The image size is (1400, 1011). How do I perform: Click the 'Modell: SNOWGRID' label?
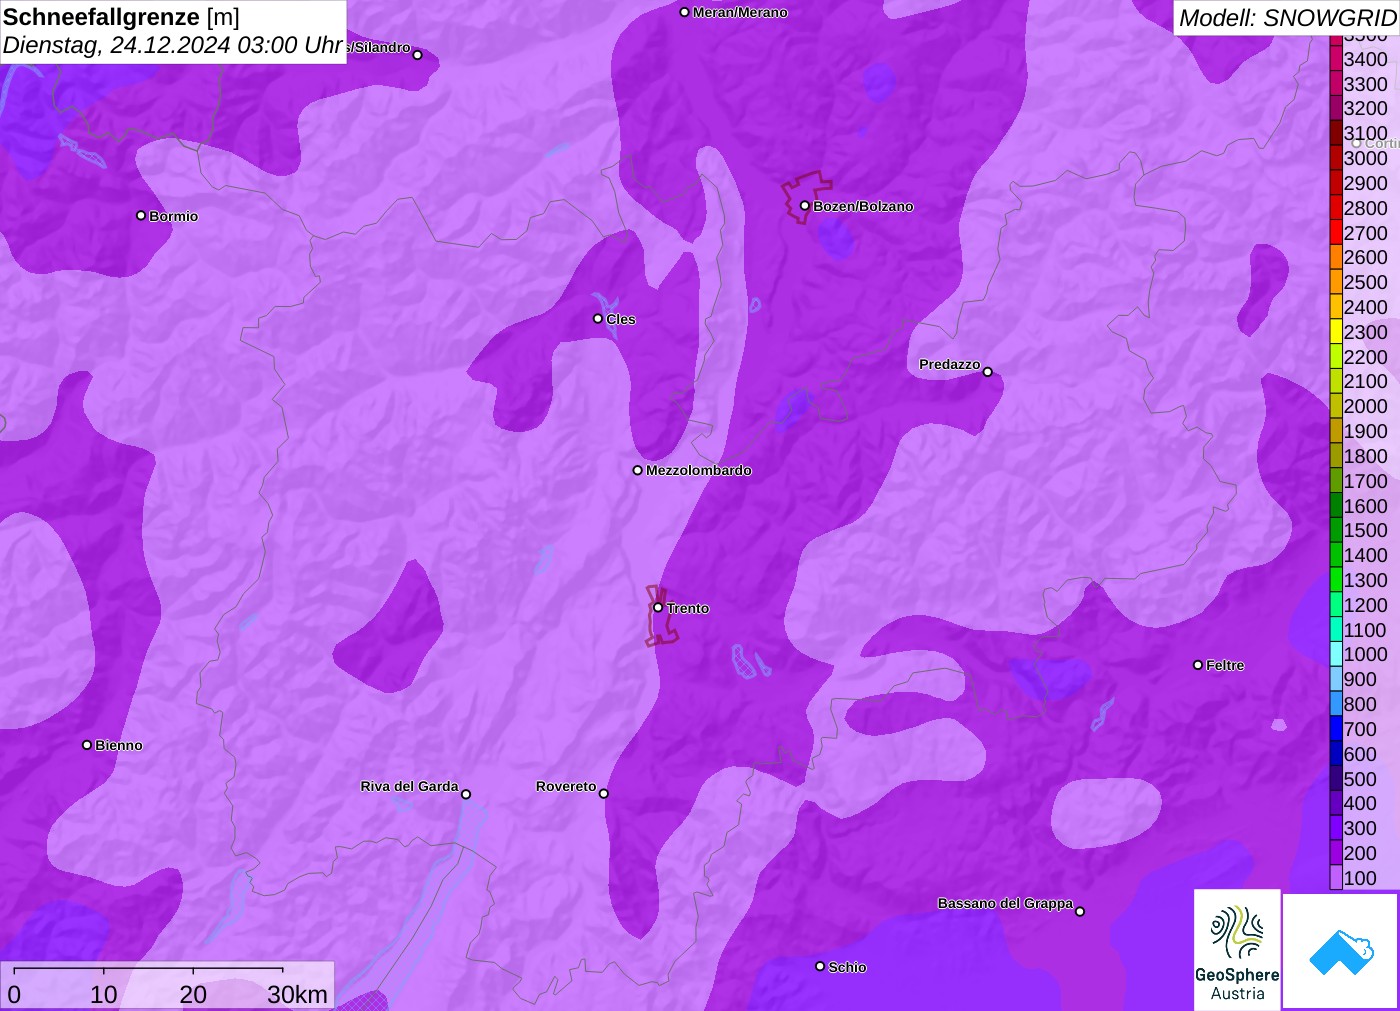coord(1288,18)
